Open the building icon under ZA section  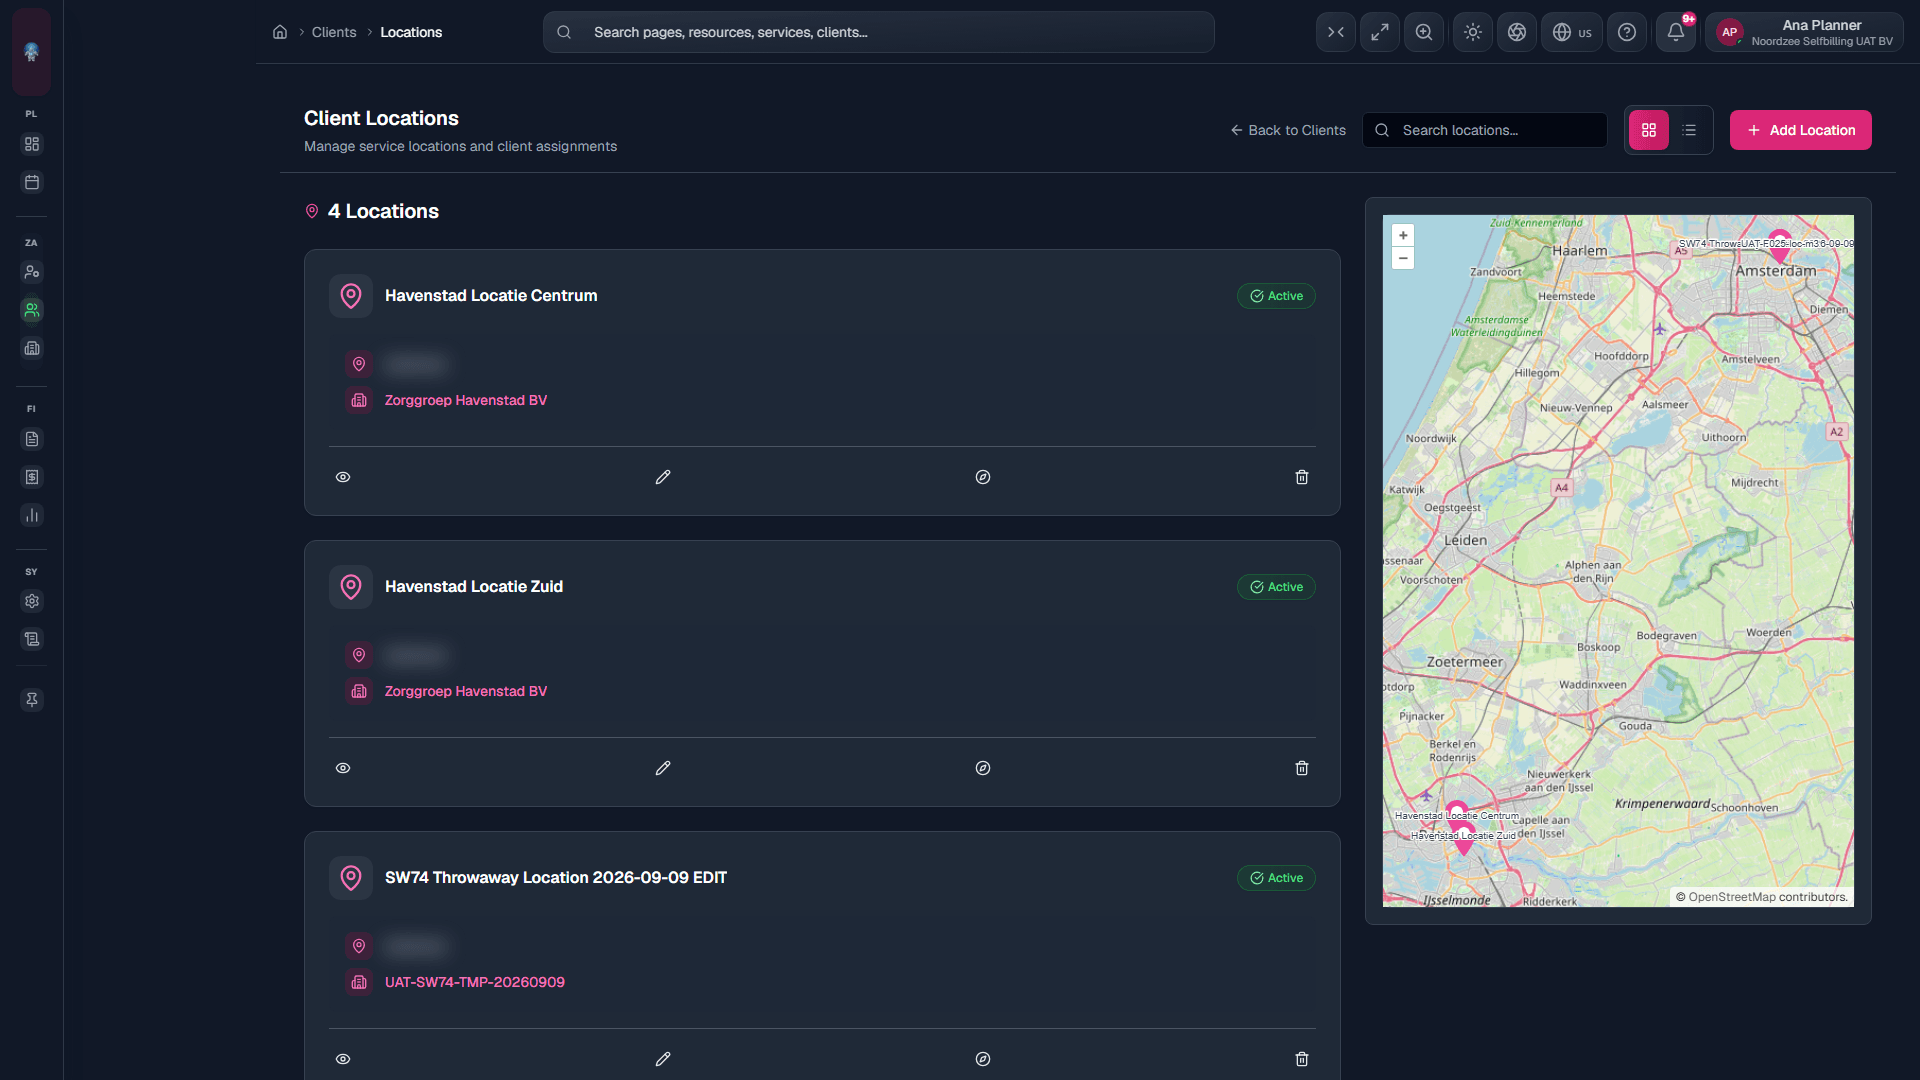(32, 348)
